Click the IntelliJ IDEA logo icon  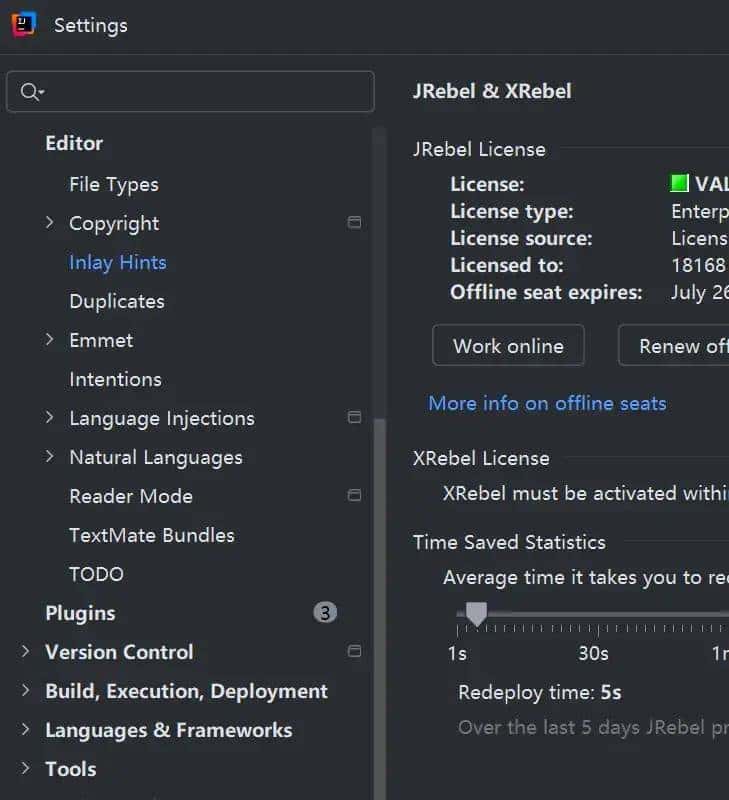(24, 25)
